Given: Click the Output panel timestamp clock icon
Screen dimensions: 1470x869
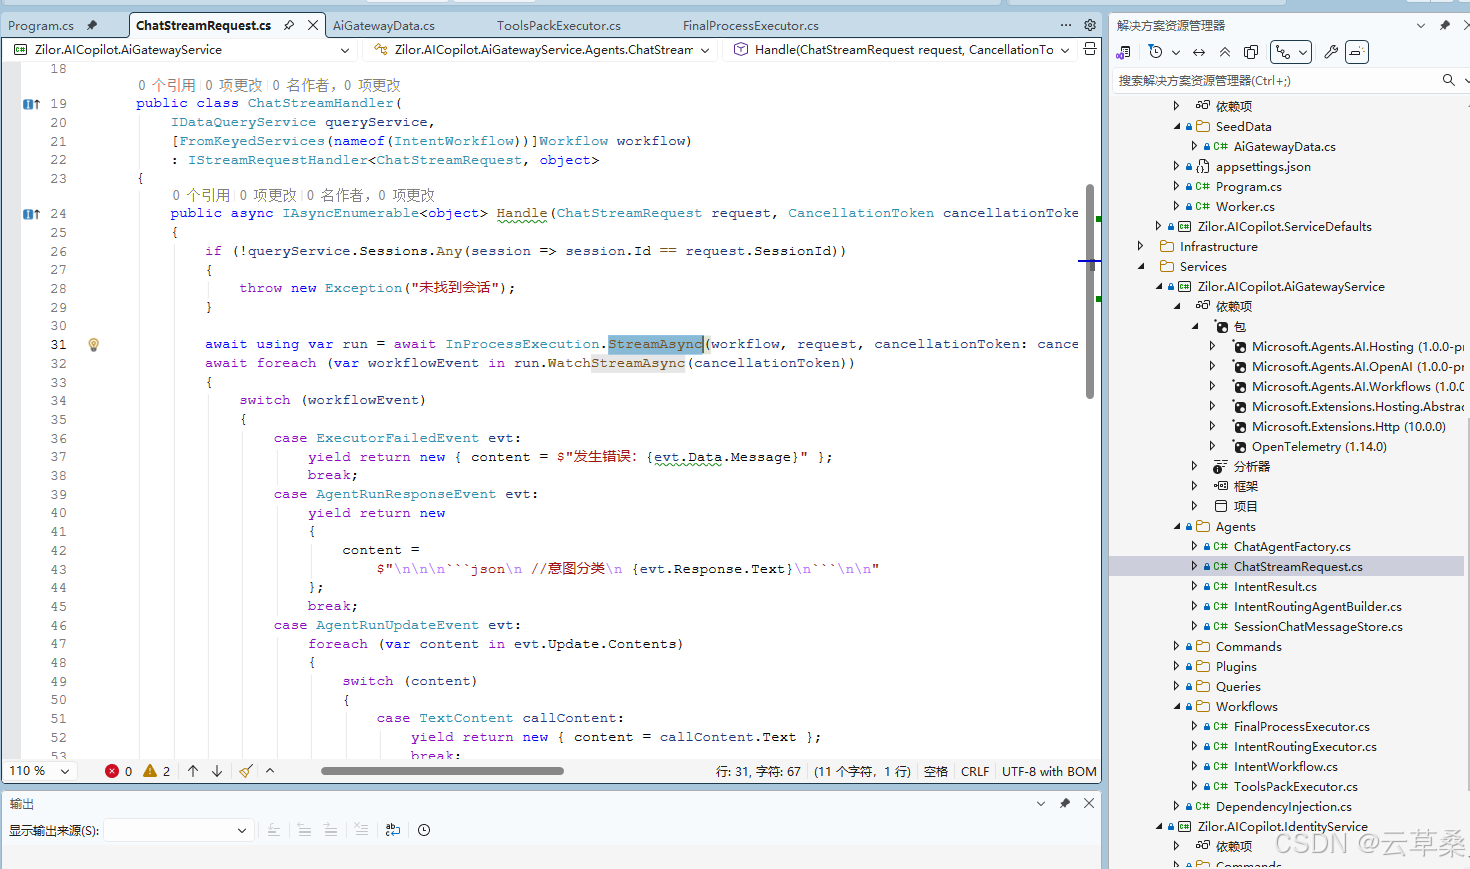Looking at the screenshot, I should tap(424, 830).
